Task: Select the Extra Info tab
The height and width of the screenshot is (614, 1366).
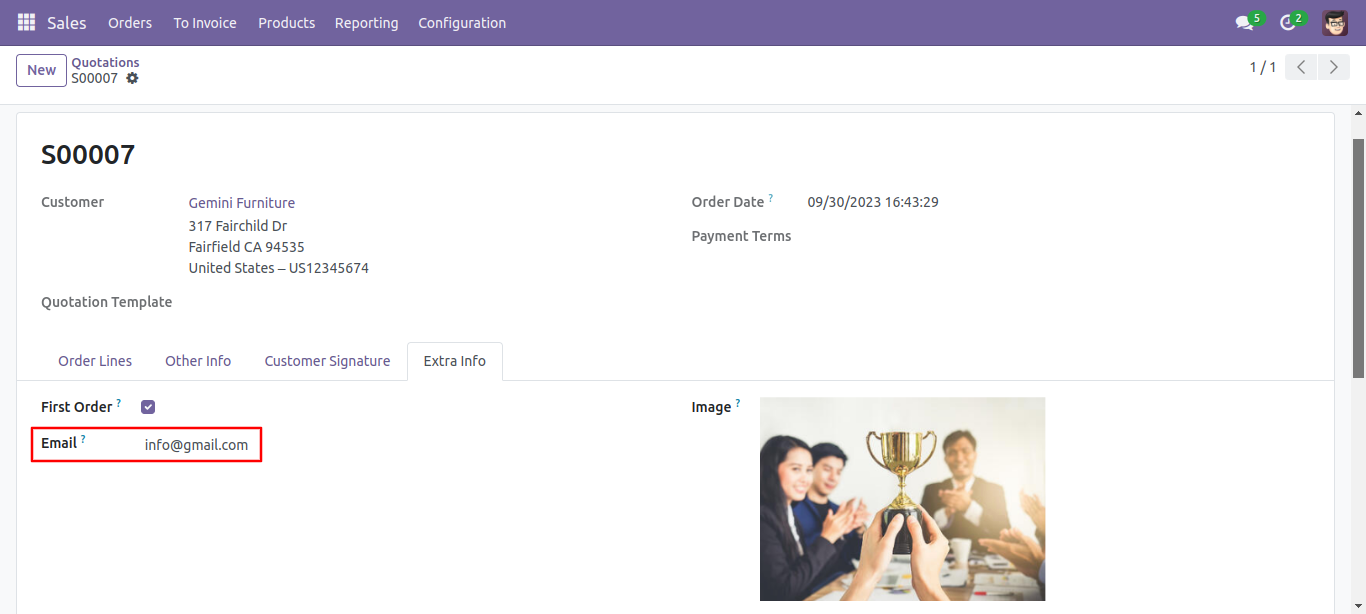Action: coord(455,361)
